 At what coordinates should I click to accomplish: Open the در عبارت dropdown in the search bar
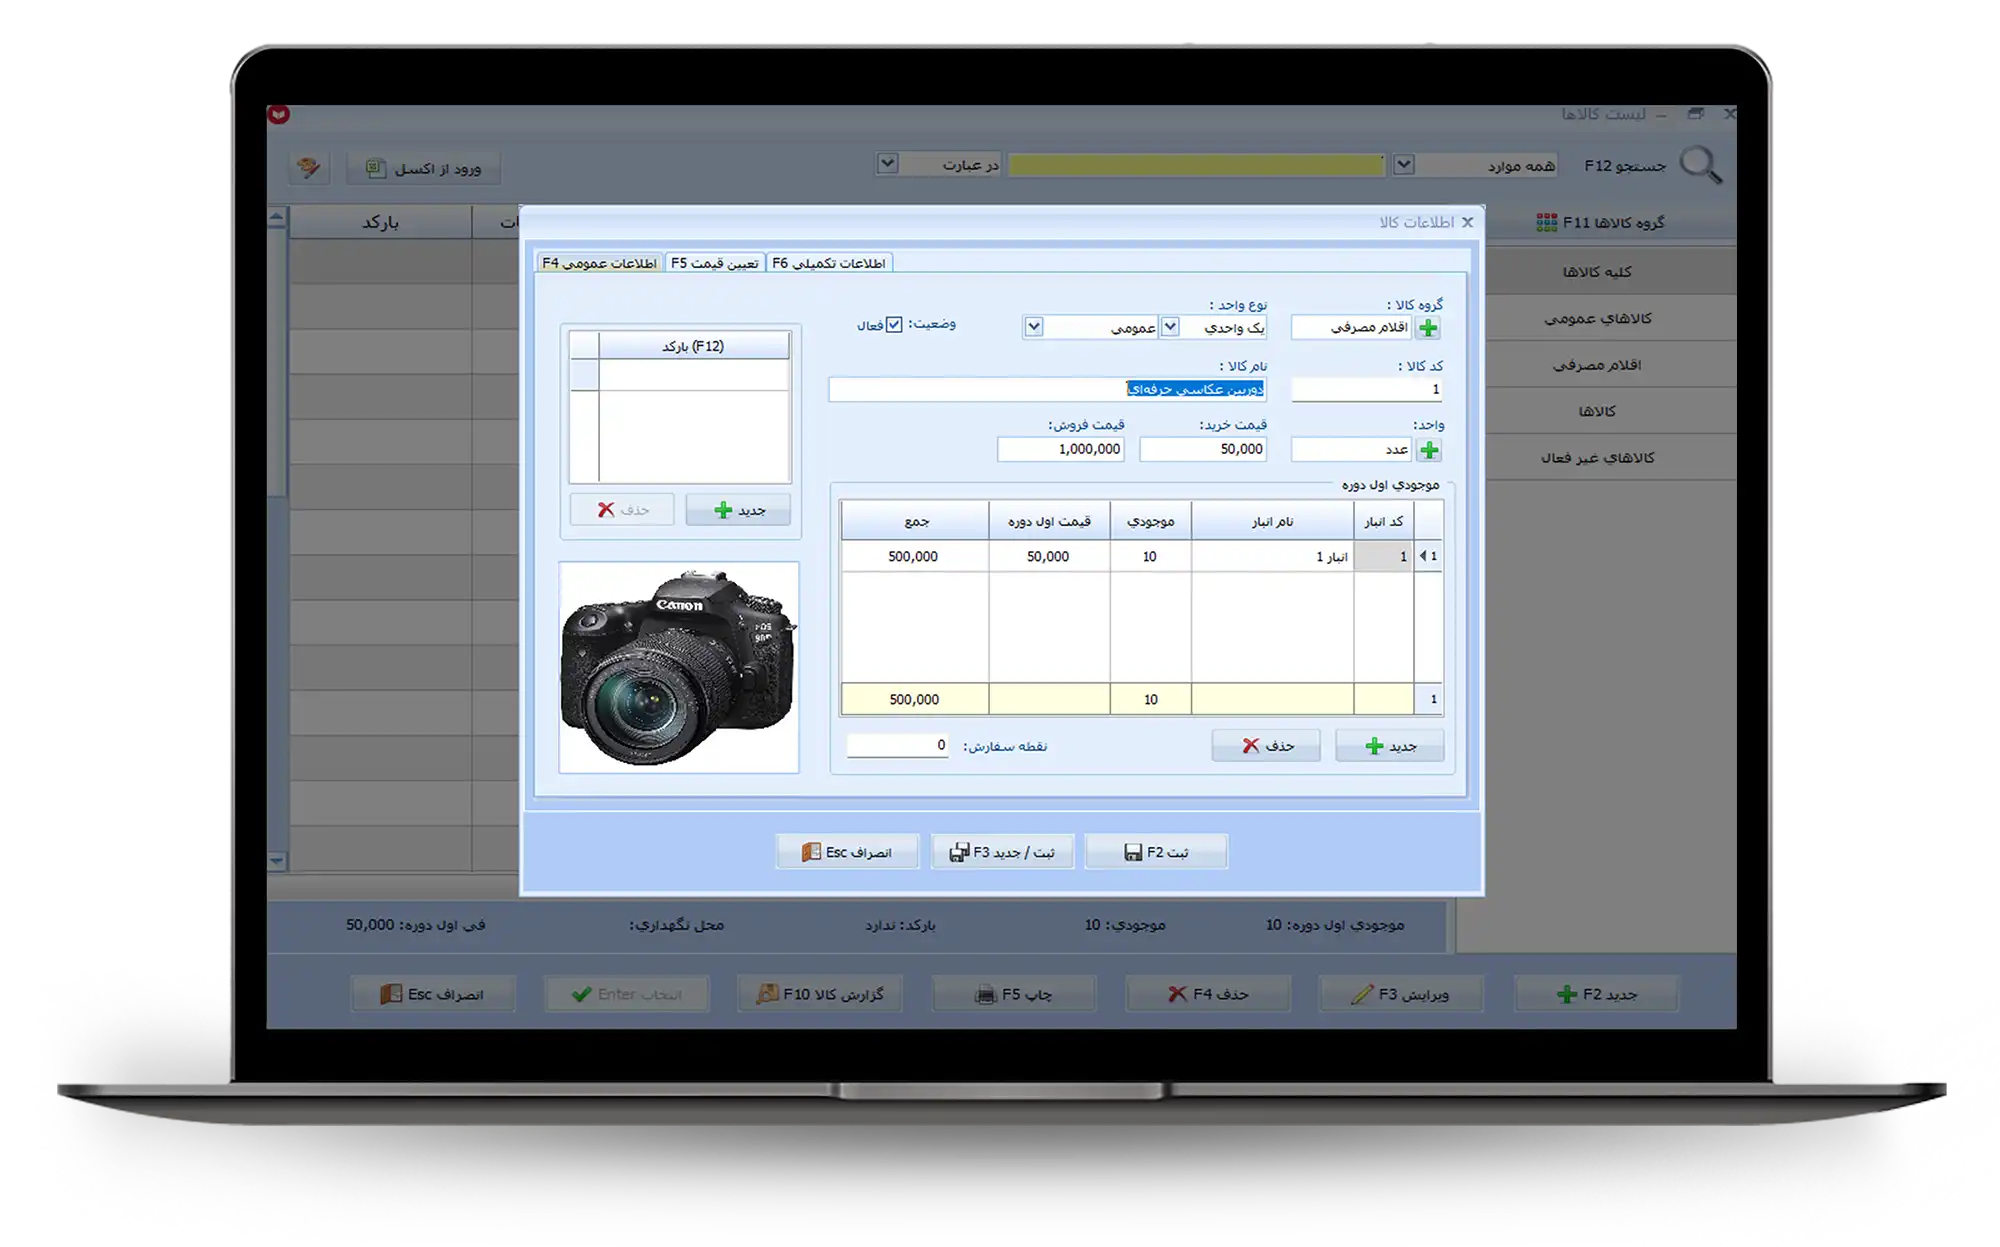click(x=887, y=163)
